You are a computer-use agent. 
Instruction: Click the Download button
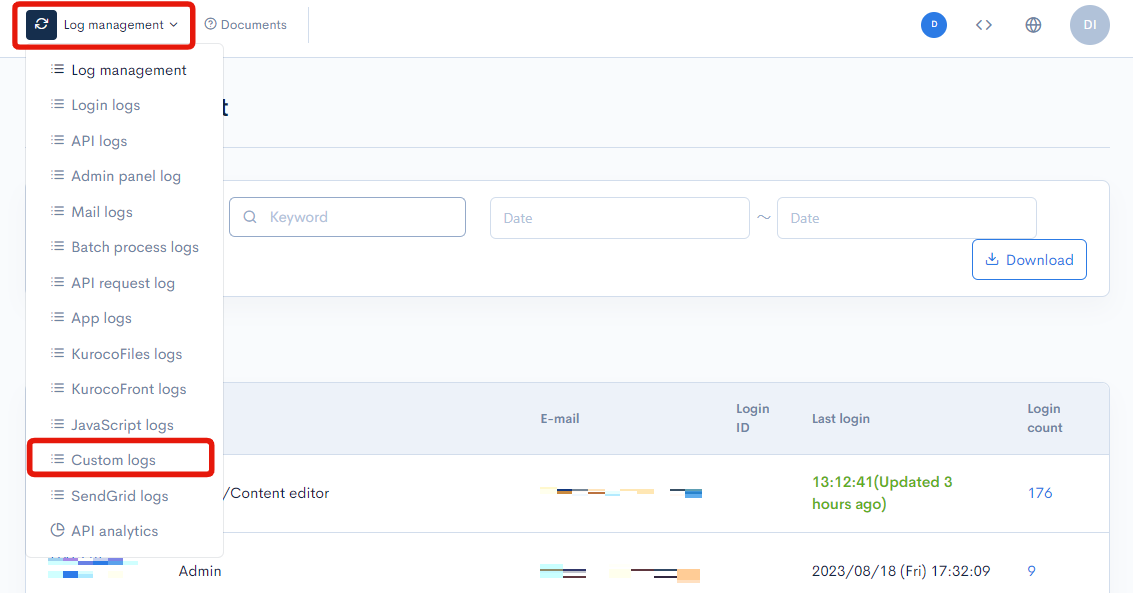[1029, 259]
